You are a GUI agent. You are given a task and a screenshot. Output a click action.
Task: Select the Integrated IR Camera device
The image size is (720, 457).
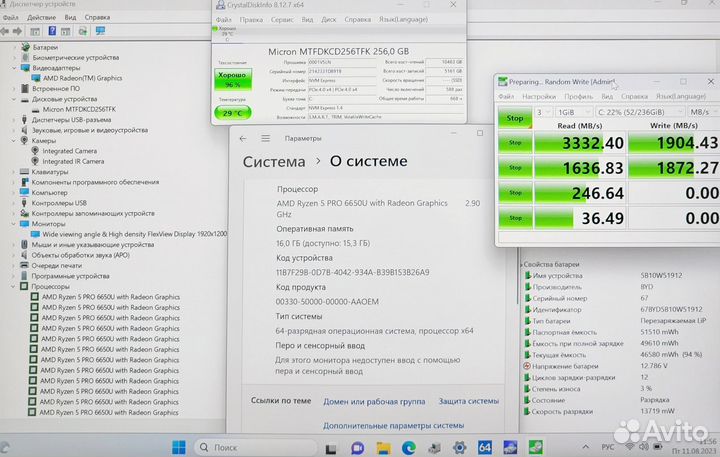73,161
